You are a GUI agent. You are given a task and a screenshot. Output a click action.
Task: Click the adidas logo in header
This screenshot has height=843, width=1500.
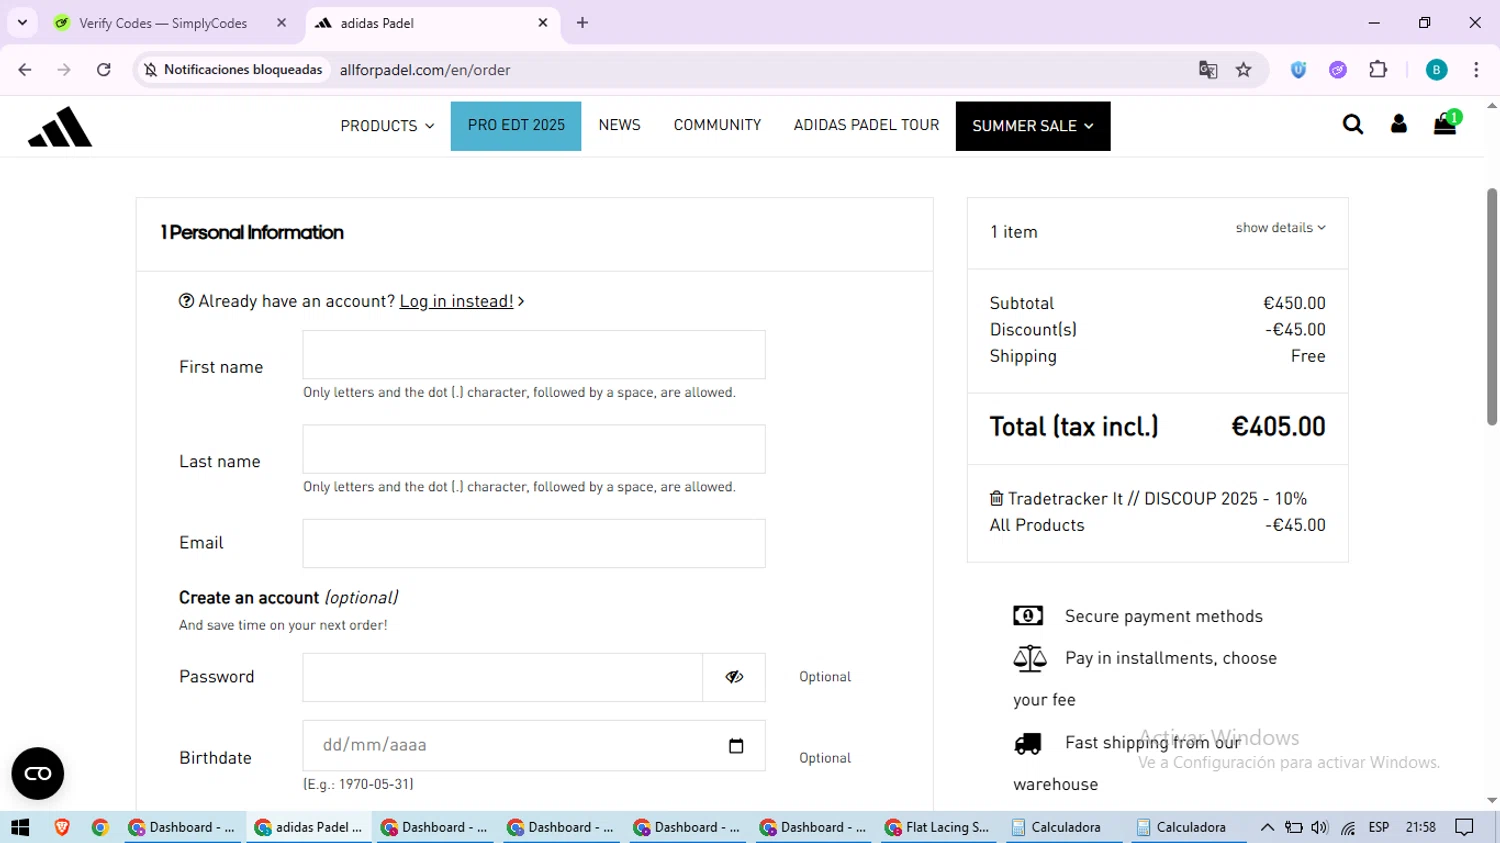60,127
